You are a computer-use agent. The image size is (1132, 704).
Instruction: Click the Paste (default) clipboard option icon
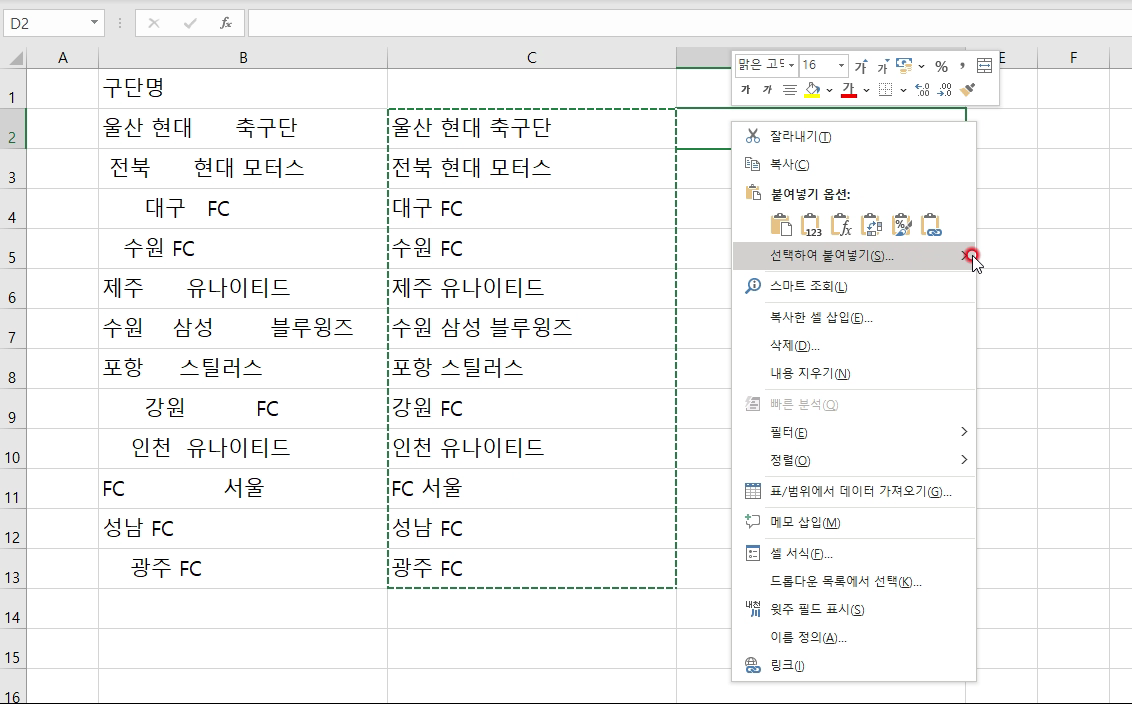781,225
